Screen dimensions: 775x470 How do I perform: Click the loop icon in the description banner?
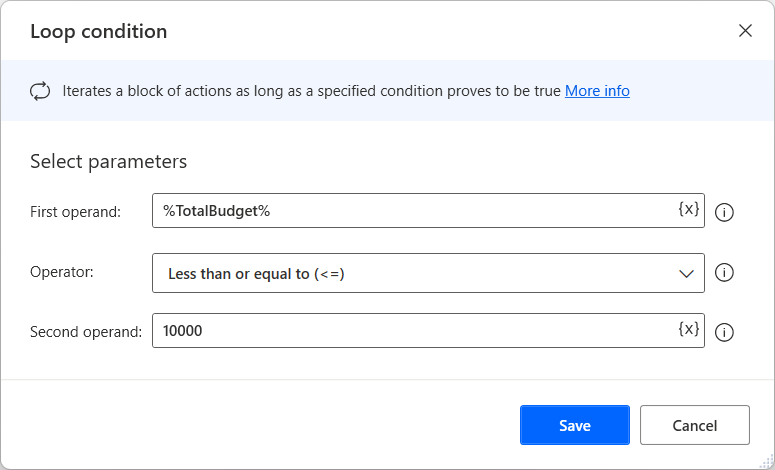[x=40, y=91]
